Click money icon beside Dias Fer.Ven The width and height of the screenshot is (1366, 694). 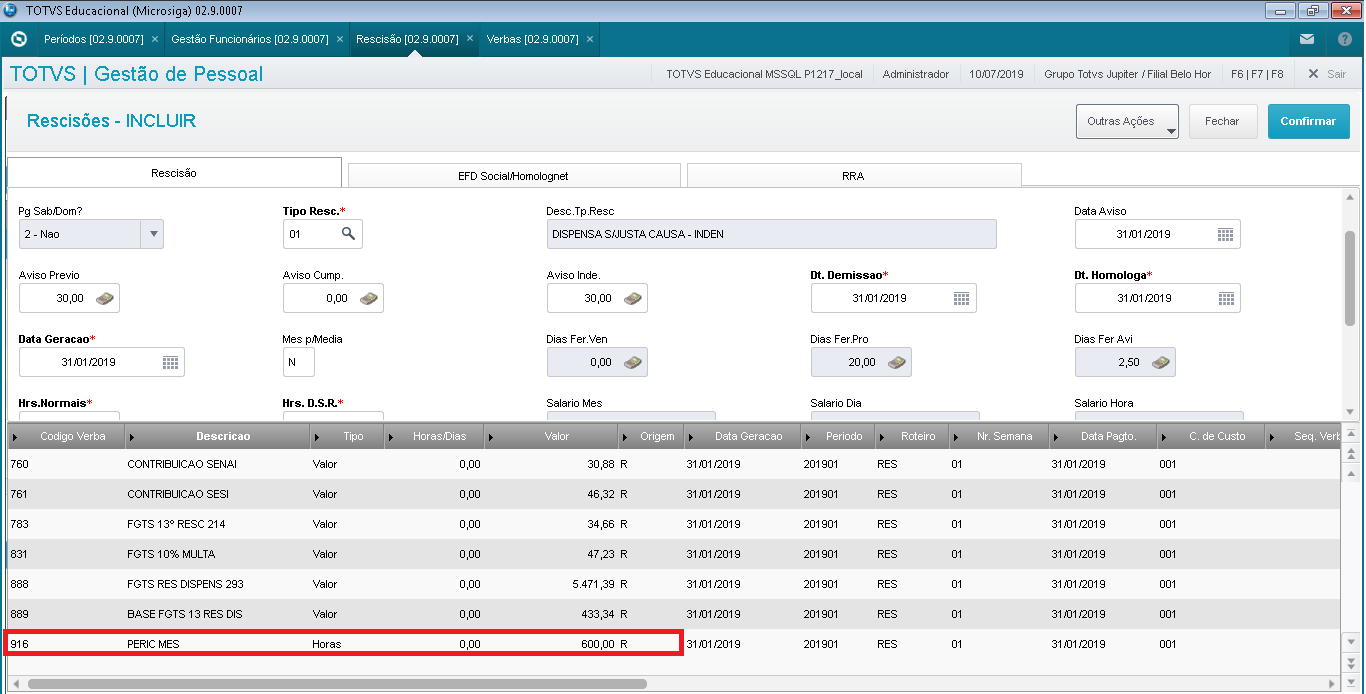(x=633, y=362)
